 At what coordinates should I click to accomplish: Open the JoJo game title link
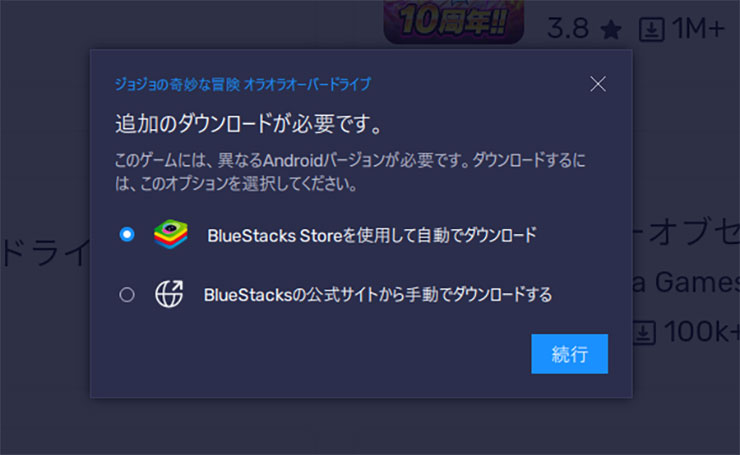pyautogui.click(x=243, y=84)
